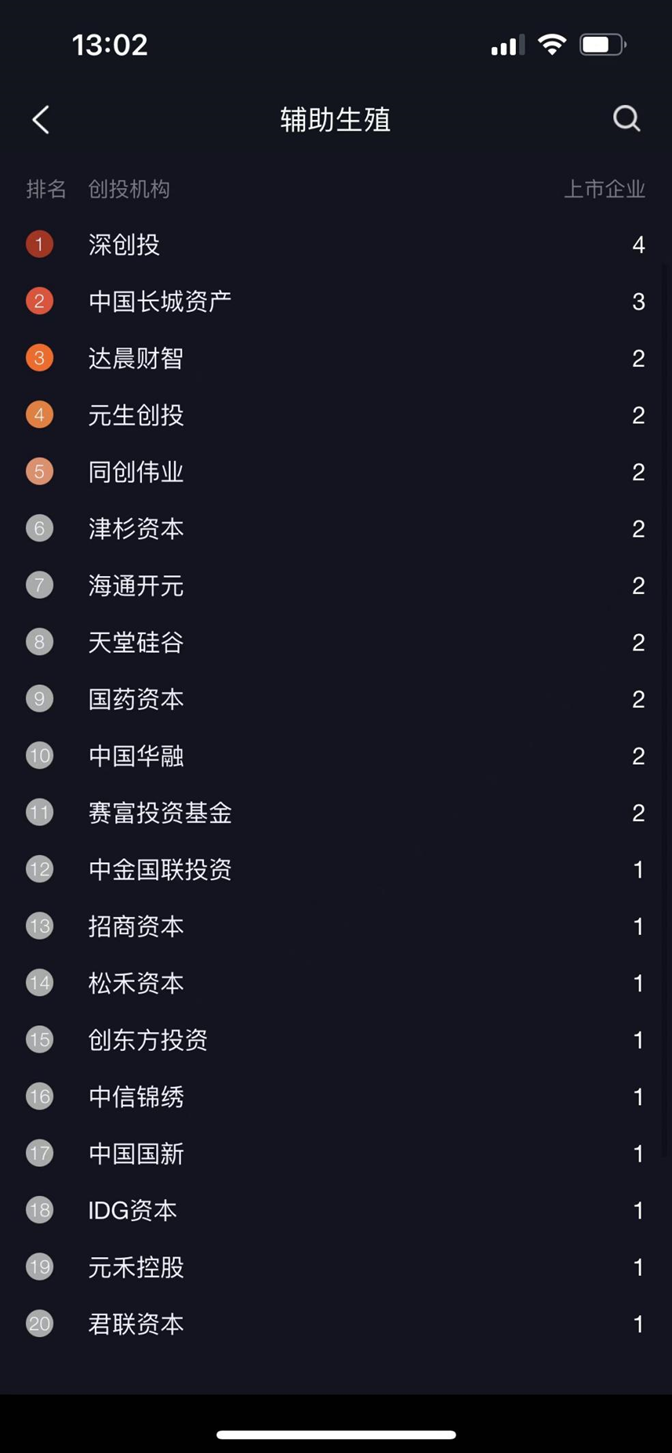This screenshot has height=1453, width=672.
Task: Open 深创投 institution details
Action: (124, 244)
